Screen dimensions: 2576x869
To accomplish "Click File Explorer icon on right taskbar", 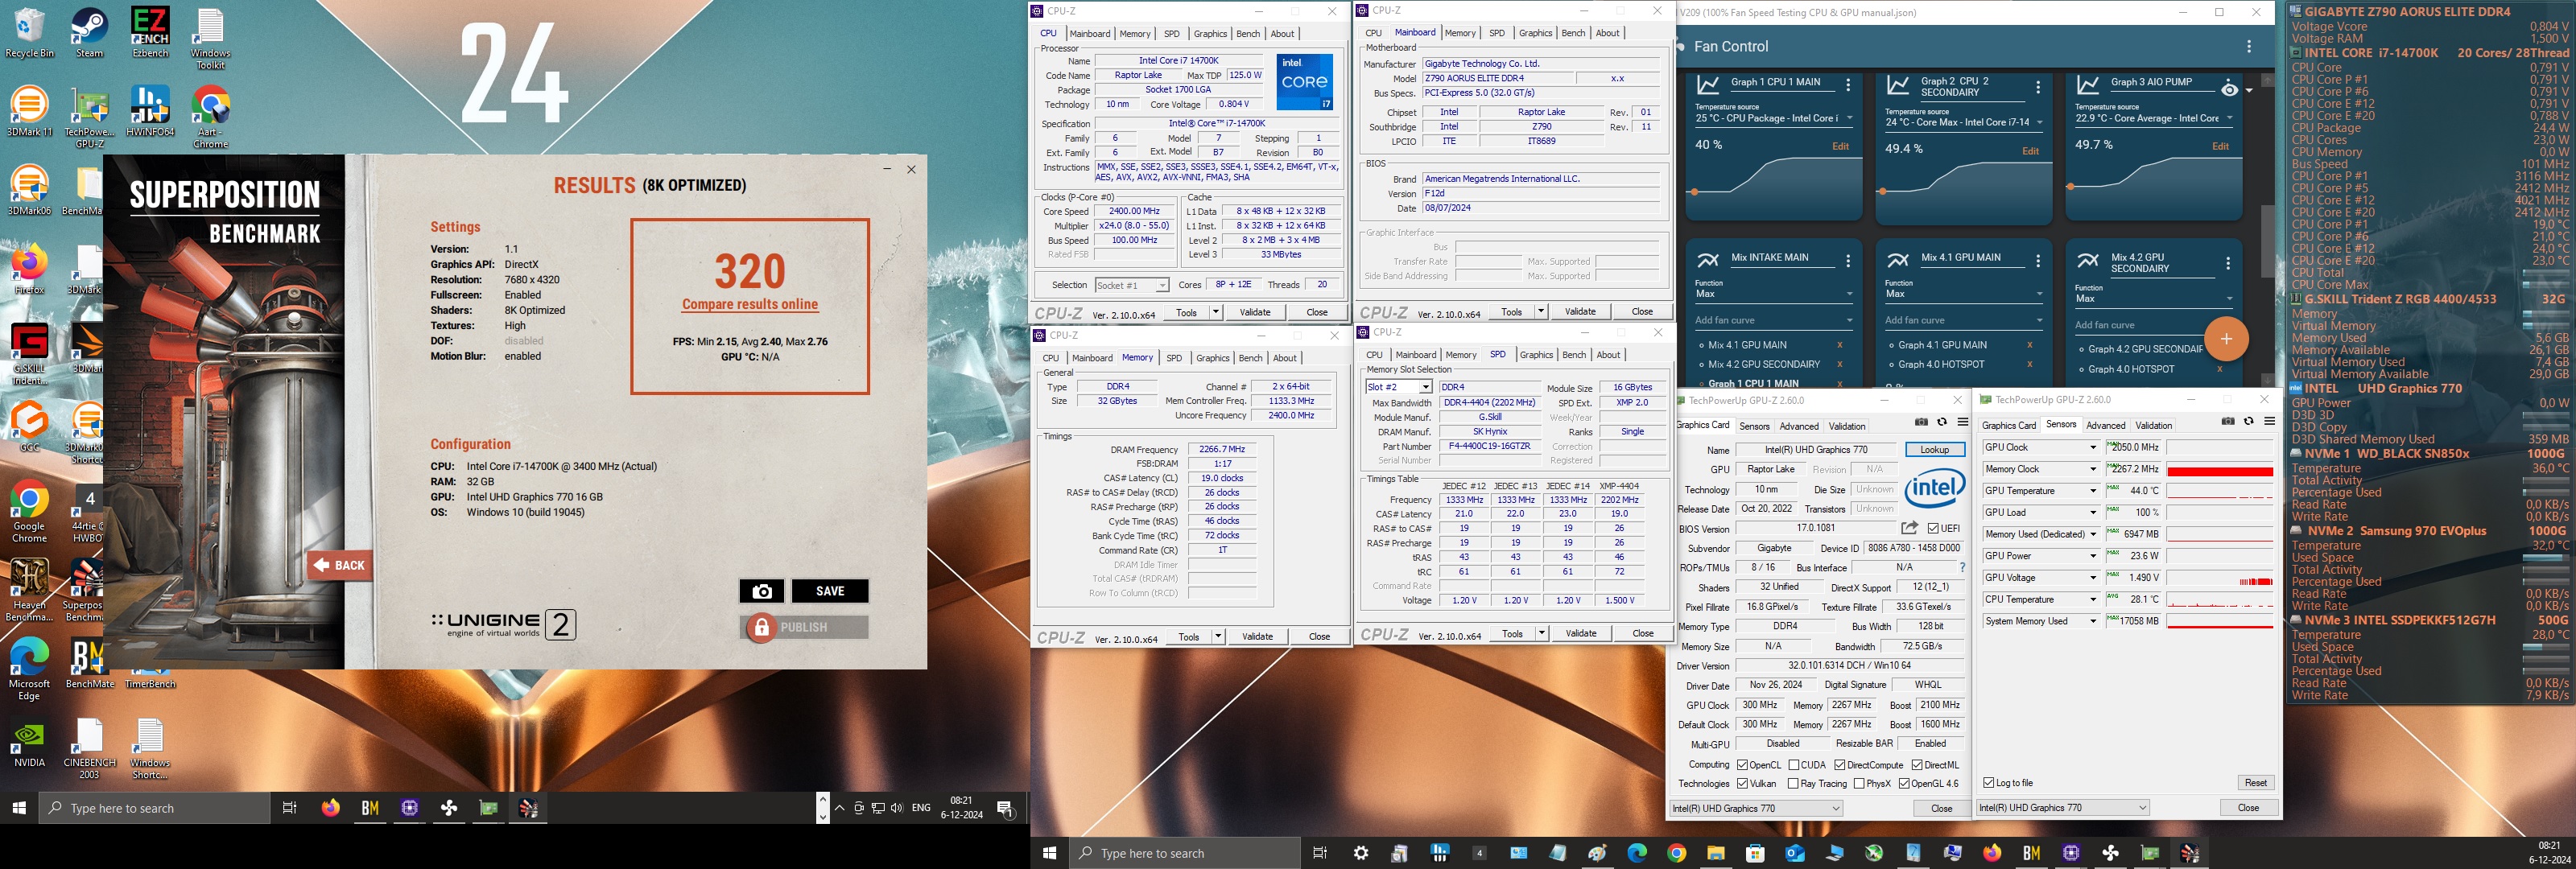I will coord(1716,853).
